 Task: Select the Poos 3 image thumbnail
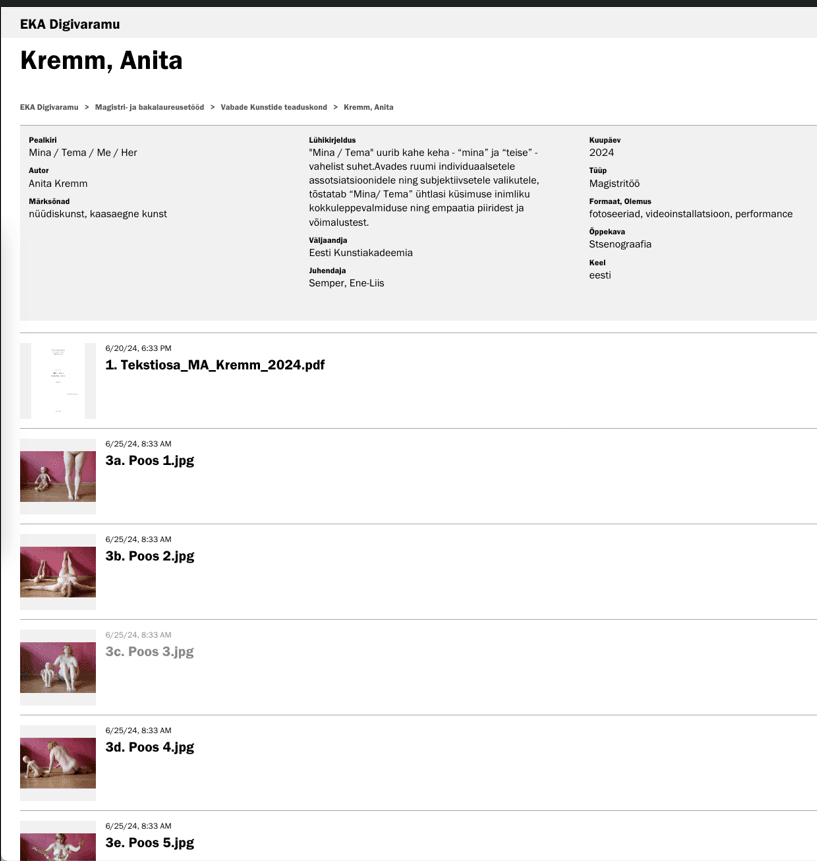coord(58,667)
